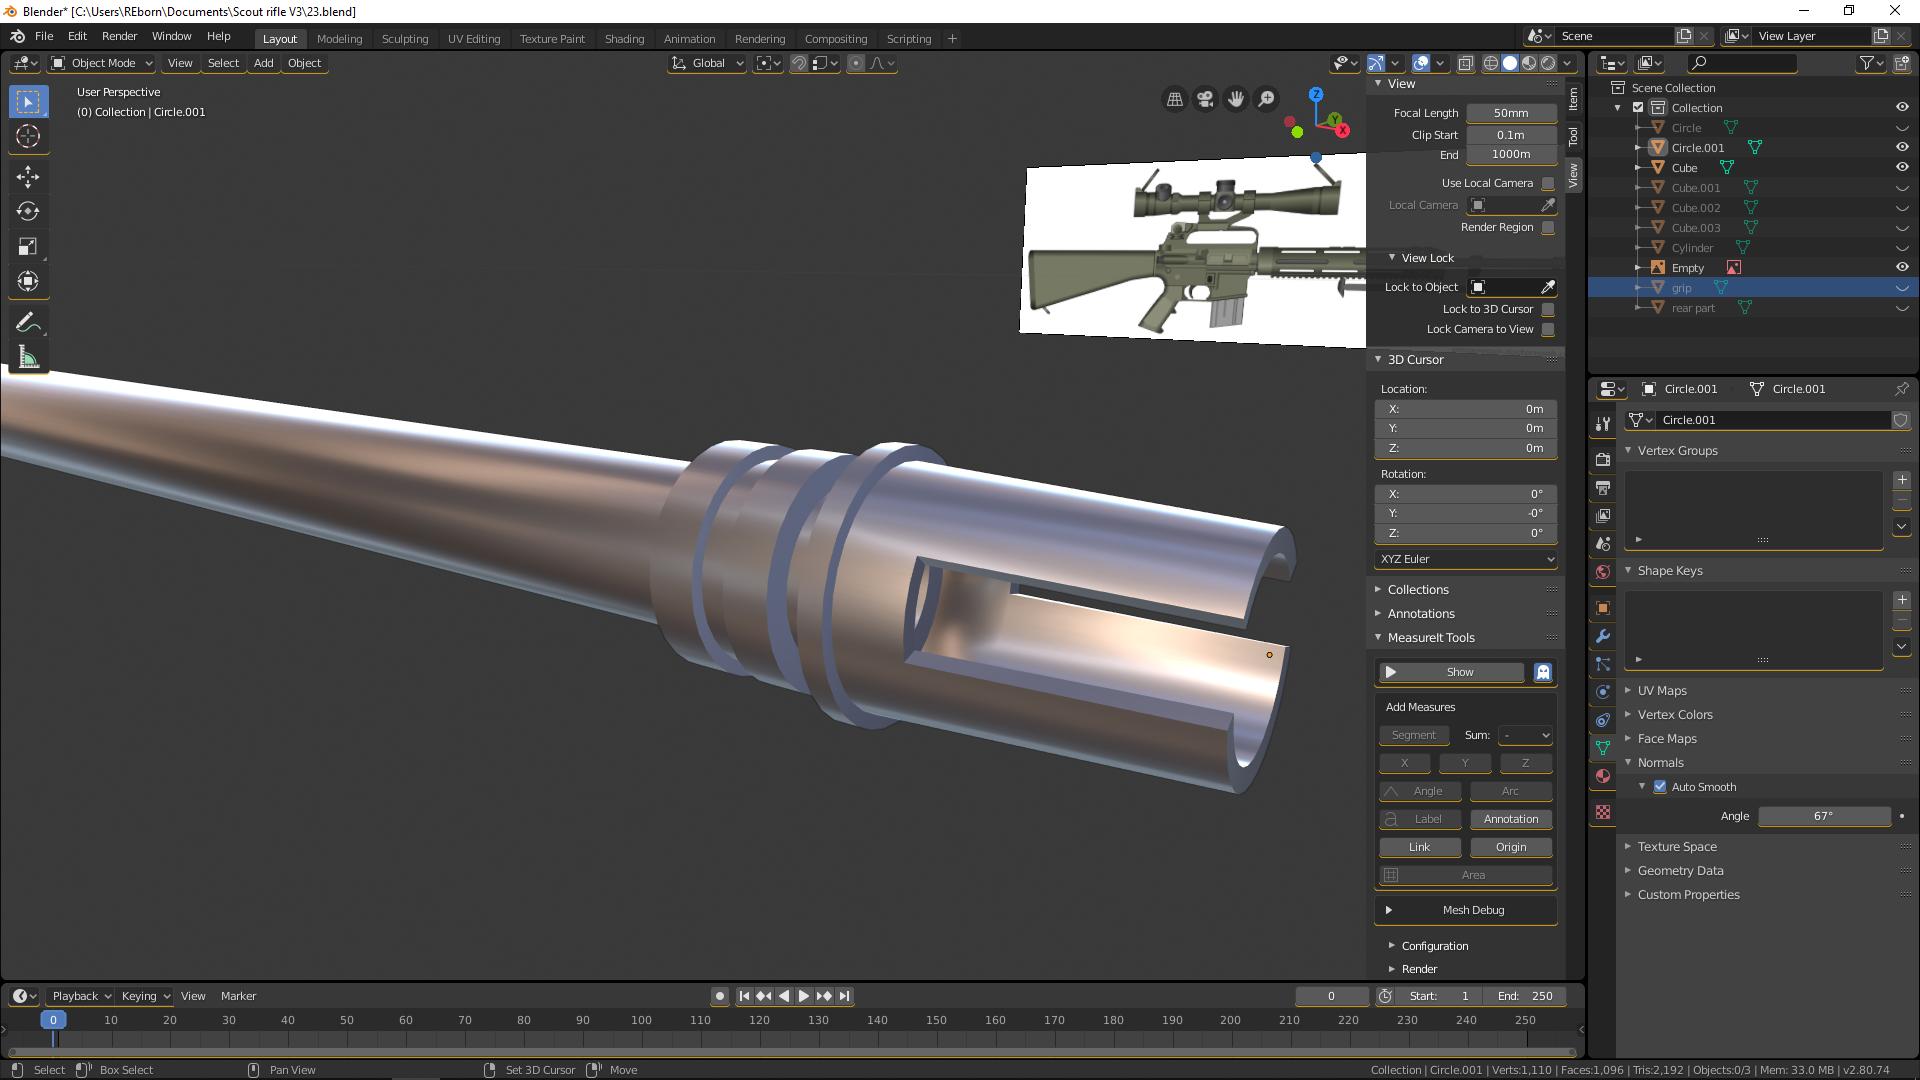Select the Rotate tool in the toolbar
Screen dimensions: 1920x1080
(28, 211)
